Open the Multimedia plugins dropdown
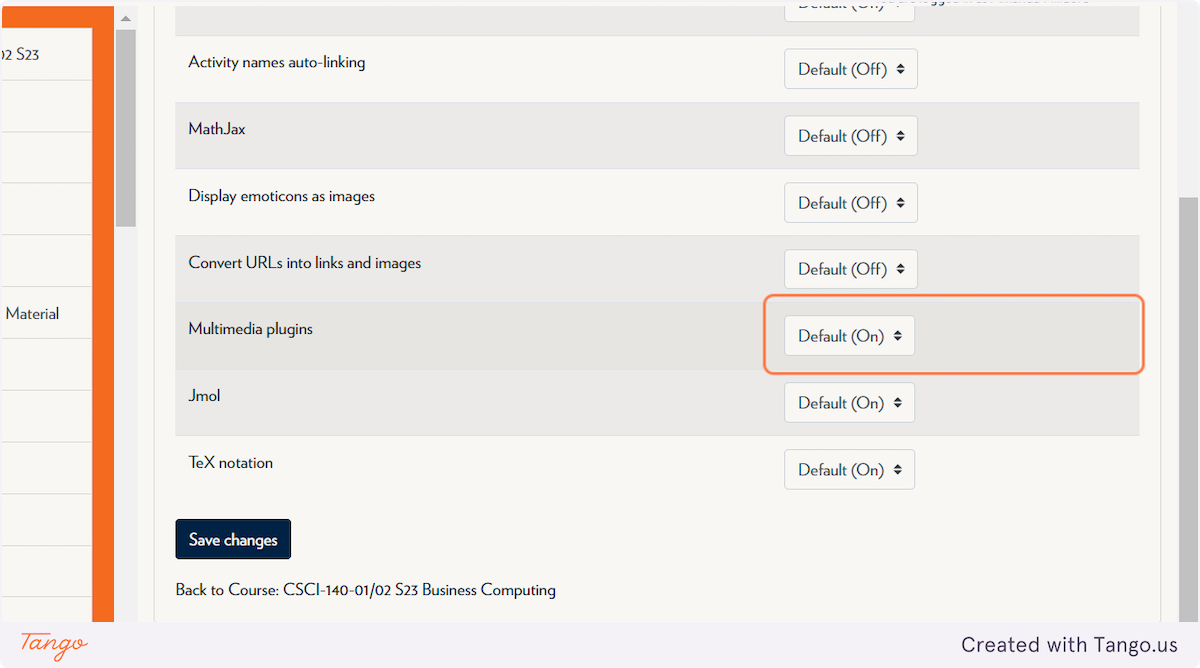The width and height of the screenshot is (1200, 668). [x=849, y=336]
